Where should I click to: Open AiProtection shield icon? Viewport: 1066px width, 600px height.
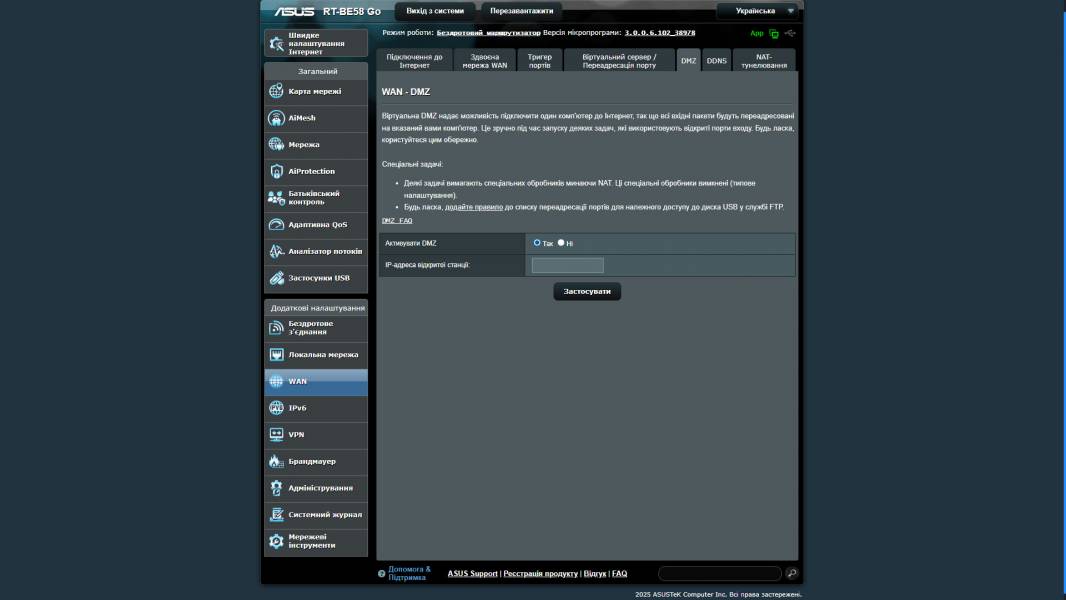[x=277, y=171]
